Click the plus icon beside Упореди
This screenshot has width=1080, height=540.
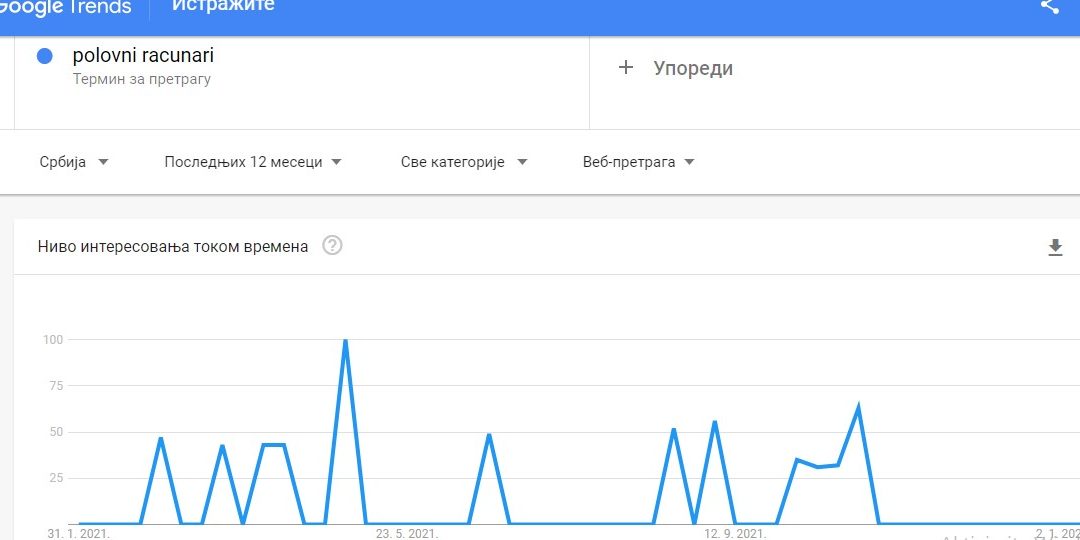[626, 68]
